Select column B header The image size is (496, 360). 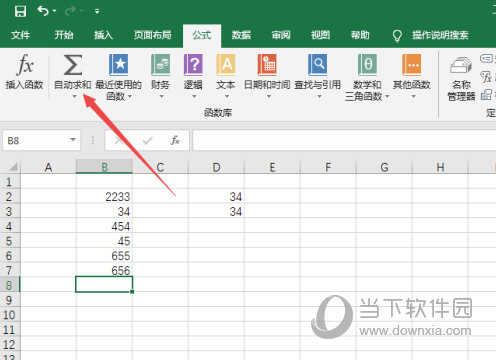click(x=104, y=167)
